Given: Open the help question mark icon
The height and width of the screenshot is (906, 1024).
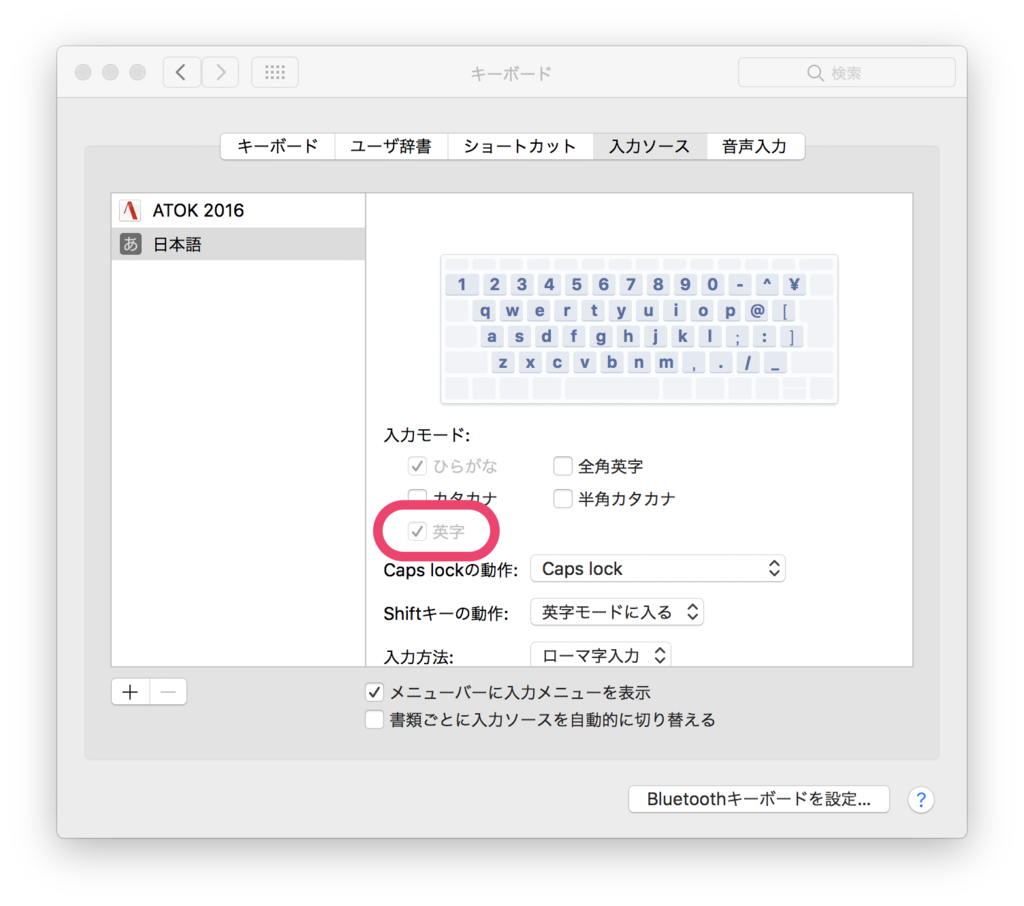Looking at the screenshot, I should pos(920,799).
